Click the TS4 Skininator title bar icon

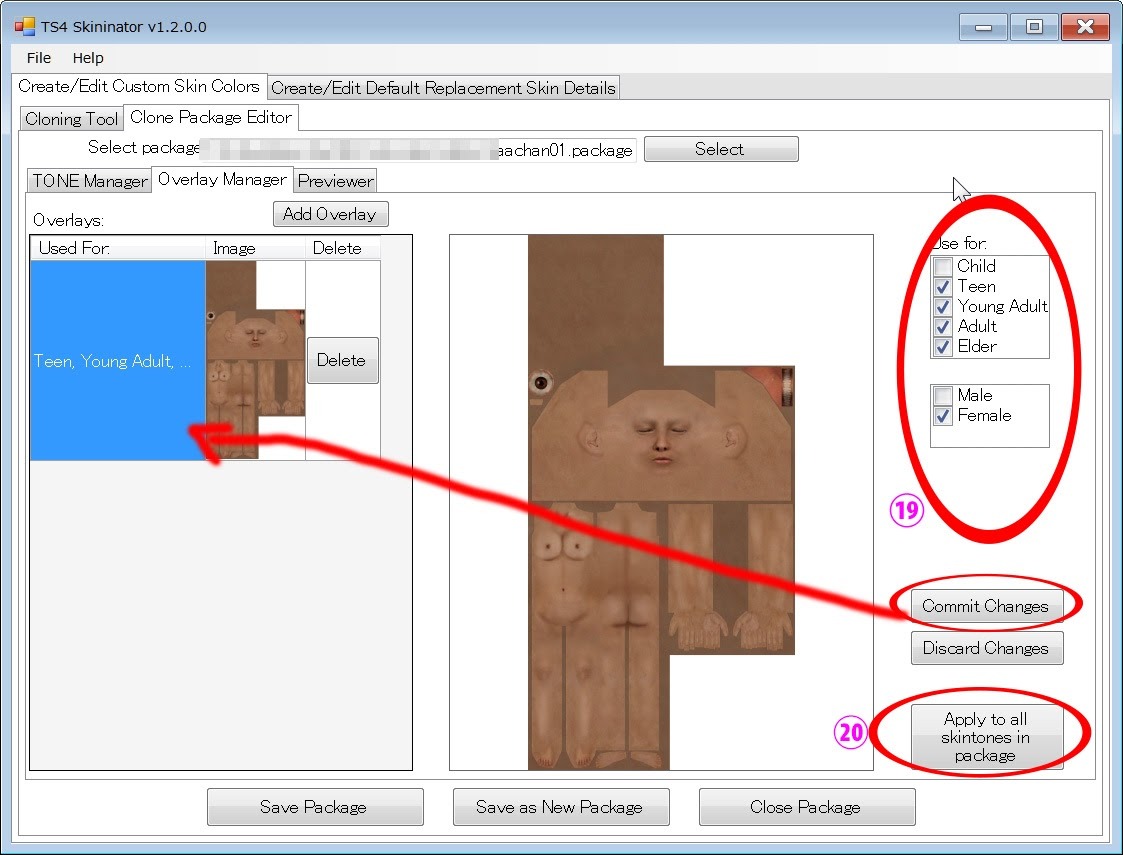(x=24, y=27)
